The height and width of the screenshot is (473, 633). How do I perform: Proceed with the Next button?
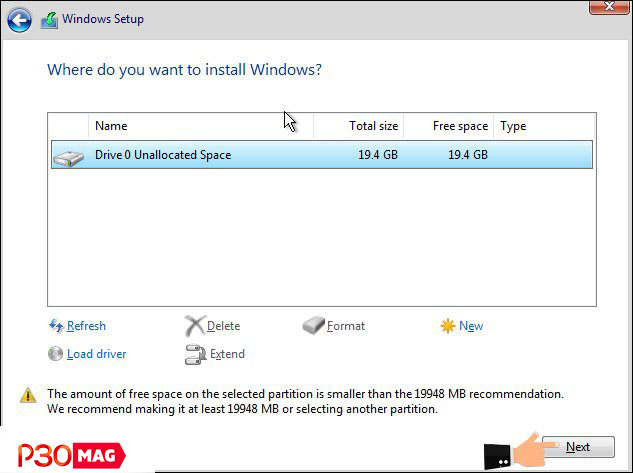tap(578, 447)
